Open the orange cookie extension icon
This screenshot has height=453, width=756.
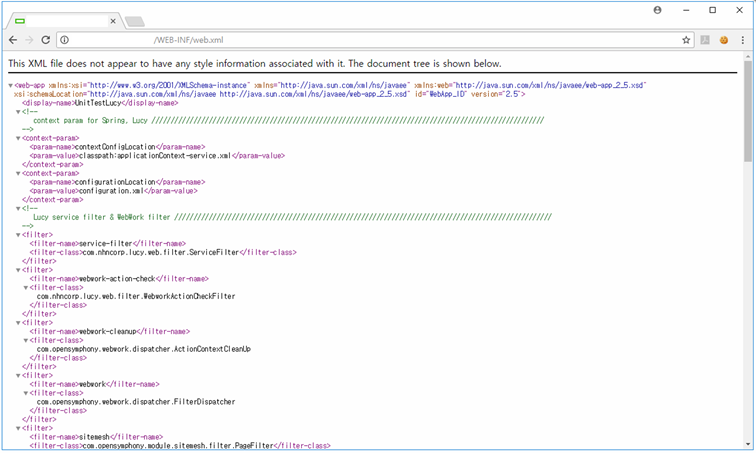[724, 40]
